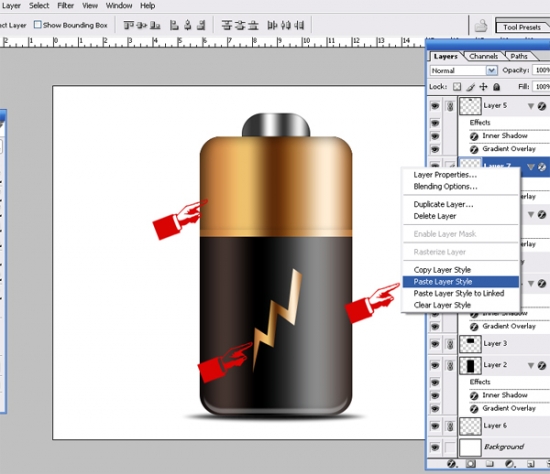Screen dimensions: 550x474
Task: Click Add layer mask icon at panel bottom
Action: pyautogui.click(x=470, y=464)
